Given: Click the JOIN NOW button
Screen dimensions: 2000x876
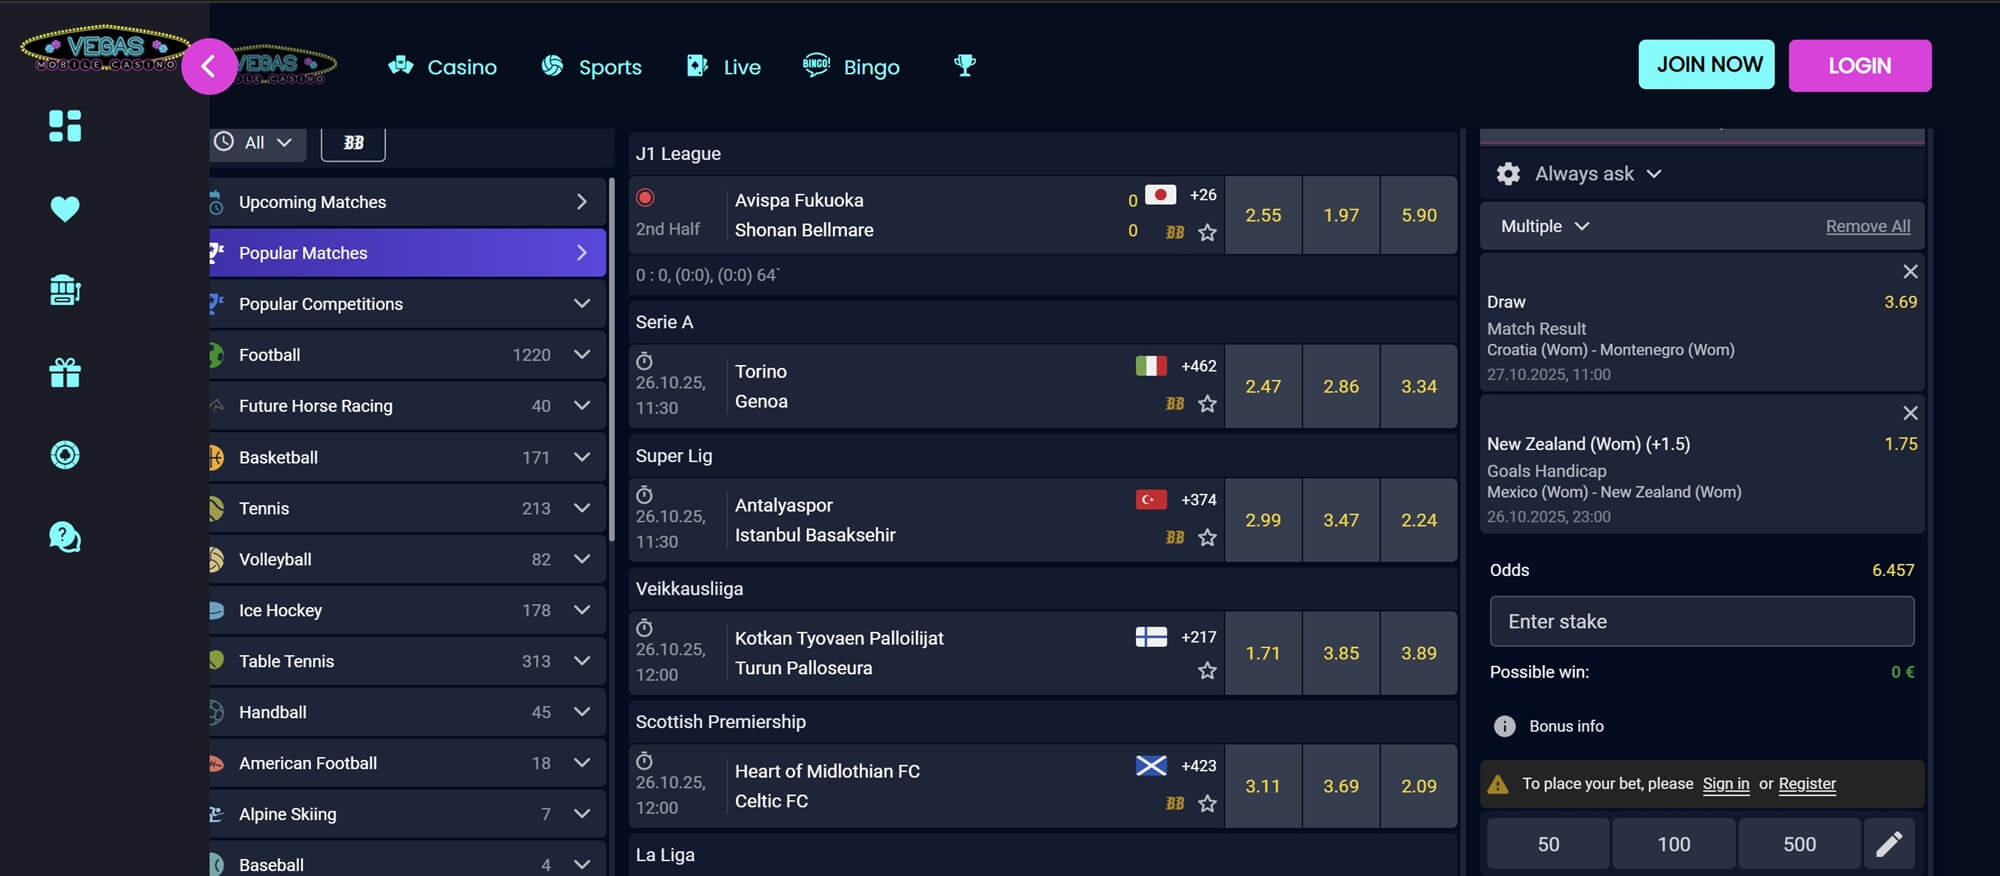Looking at the screenshot, I should point(1706,65).
